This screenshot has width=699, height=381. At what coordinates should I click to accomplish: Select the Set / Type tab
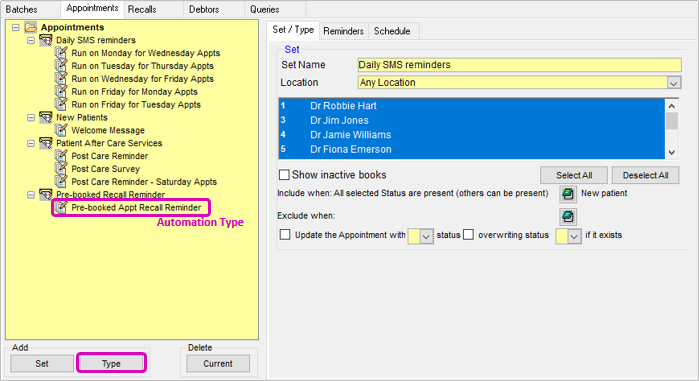click(x=293, y=30)
